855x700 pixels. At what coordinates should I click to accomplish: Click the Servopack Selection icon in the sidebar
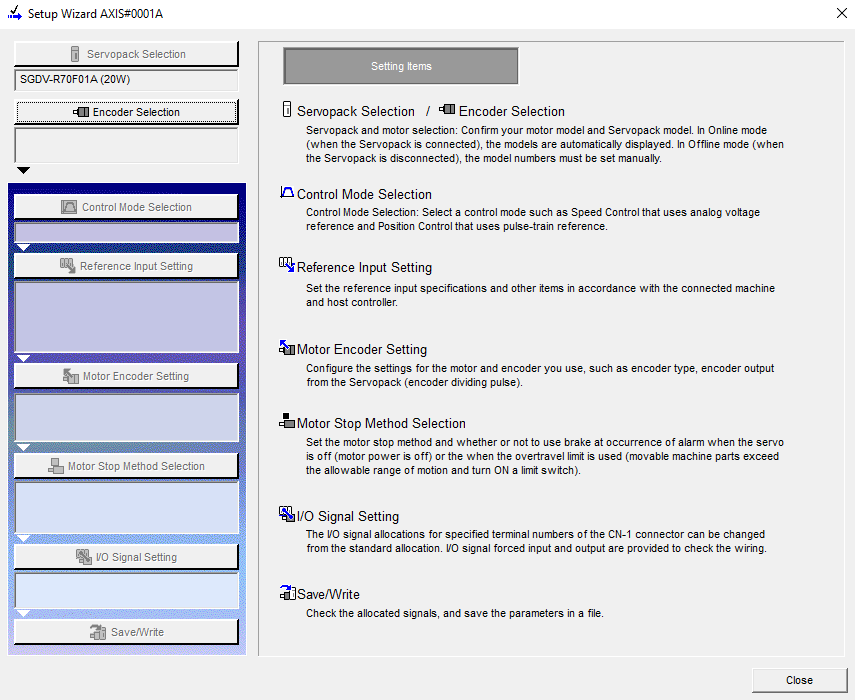point(73,53)
